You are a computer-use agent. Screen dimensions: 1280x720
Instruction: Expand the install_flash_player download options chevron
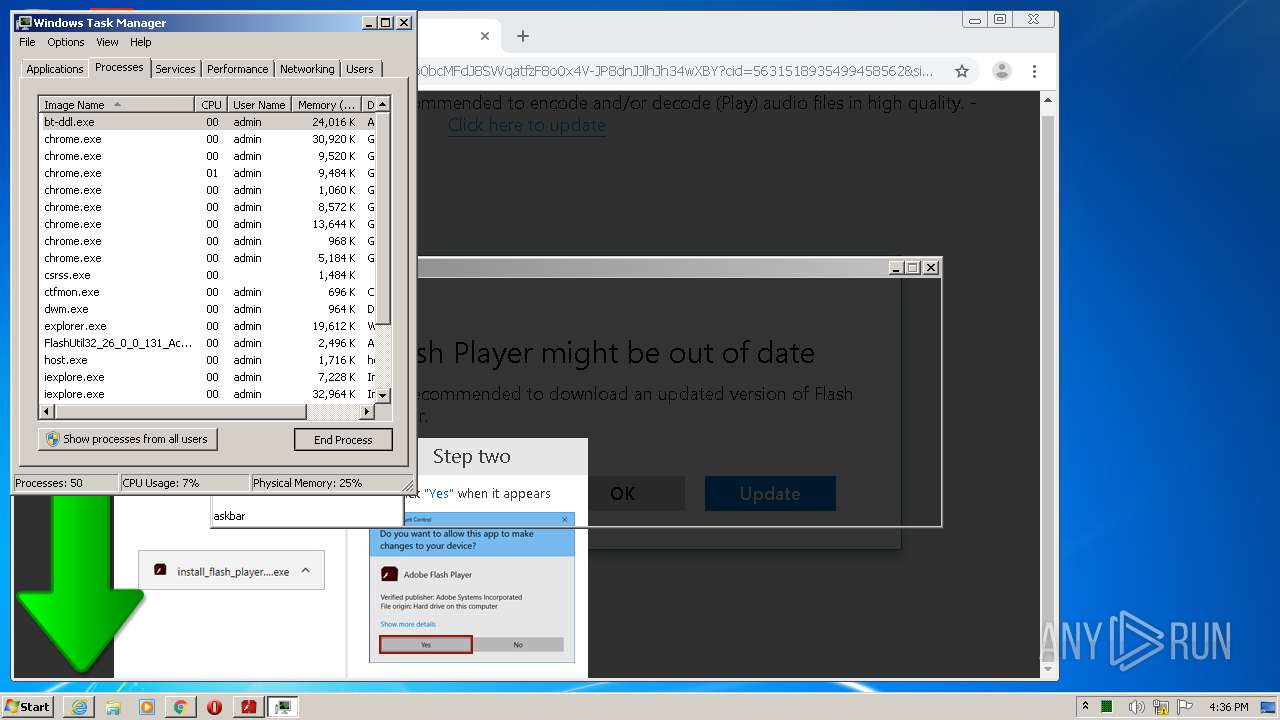tap(305, 570)
